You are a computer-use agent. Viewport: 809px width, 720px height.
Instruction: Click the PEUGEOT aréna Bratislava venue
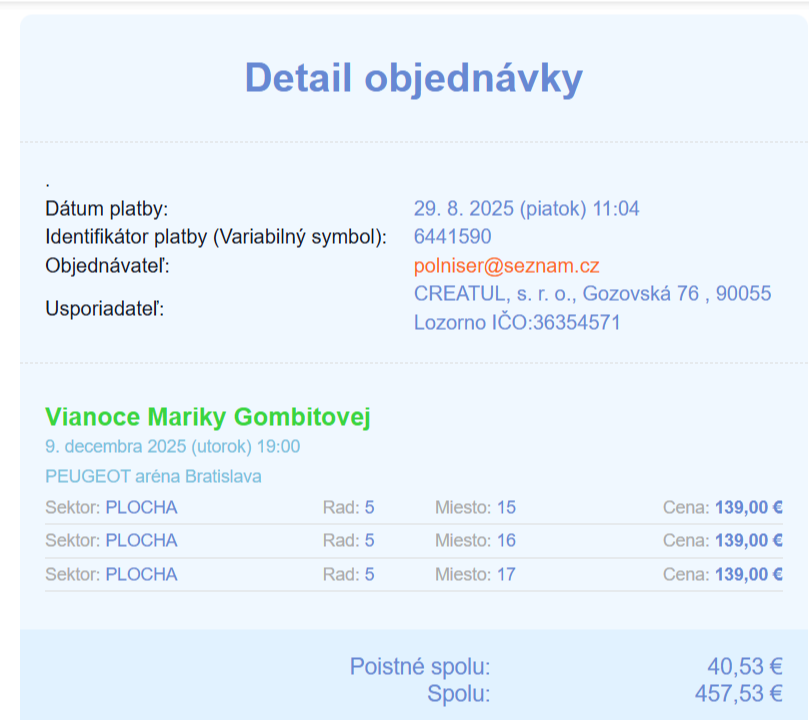(x=153, y=476)
